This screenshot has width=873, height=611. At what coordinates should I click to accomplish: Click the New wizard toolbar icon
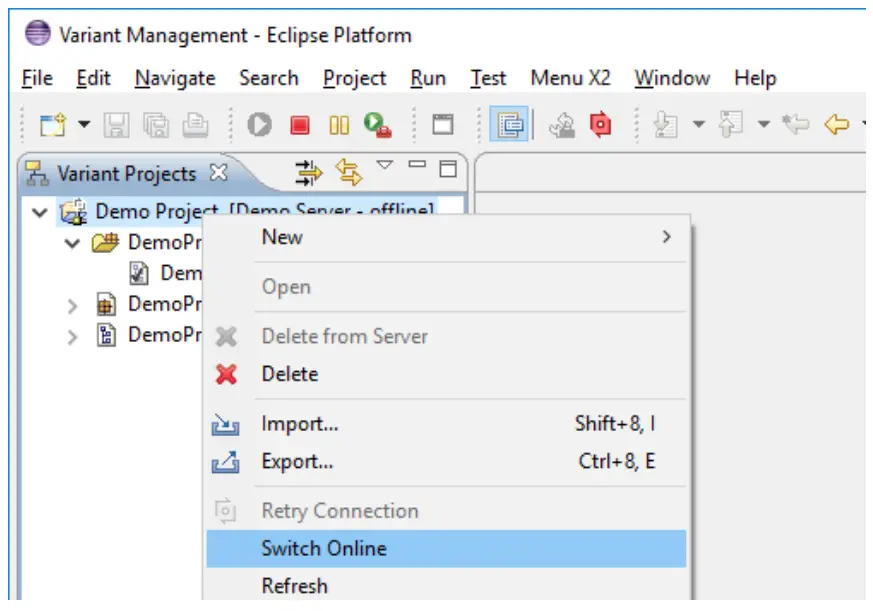pos(53,124)
